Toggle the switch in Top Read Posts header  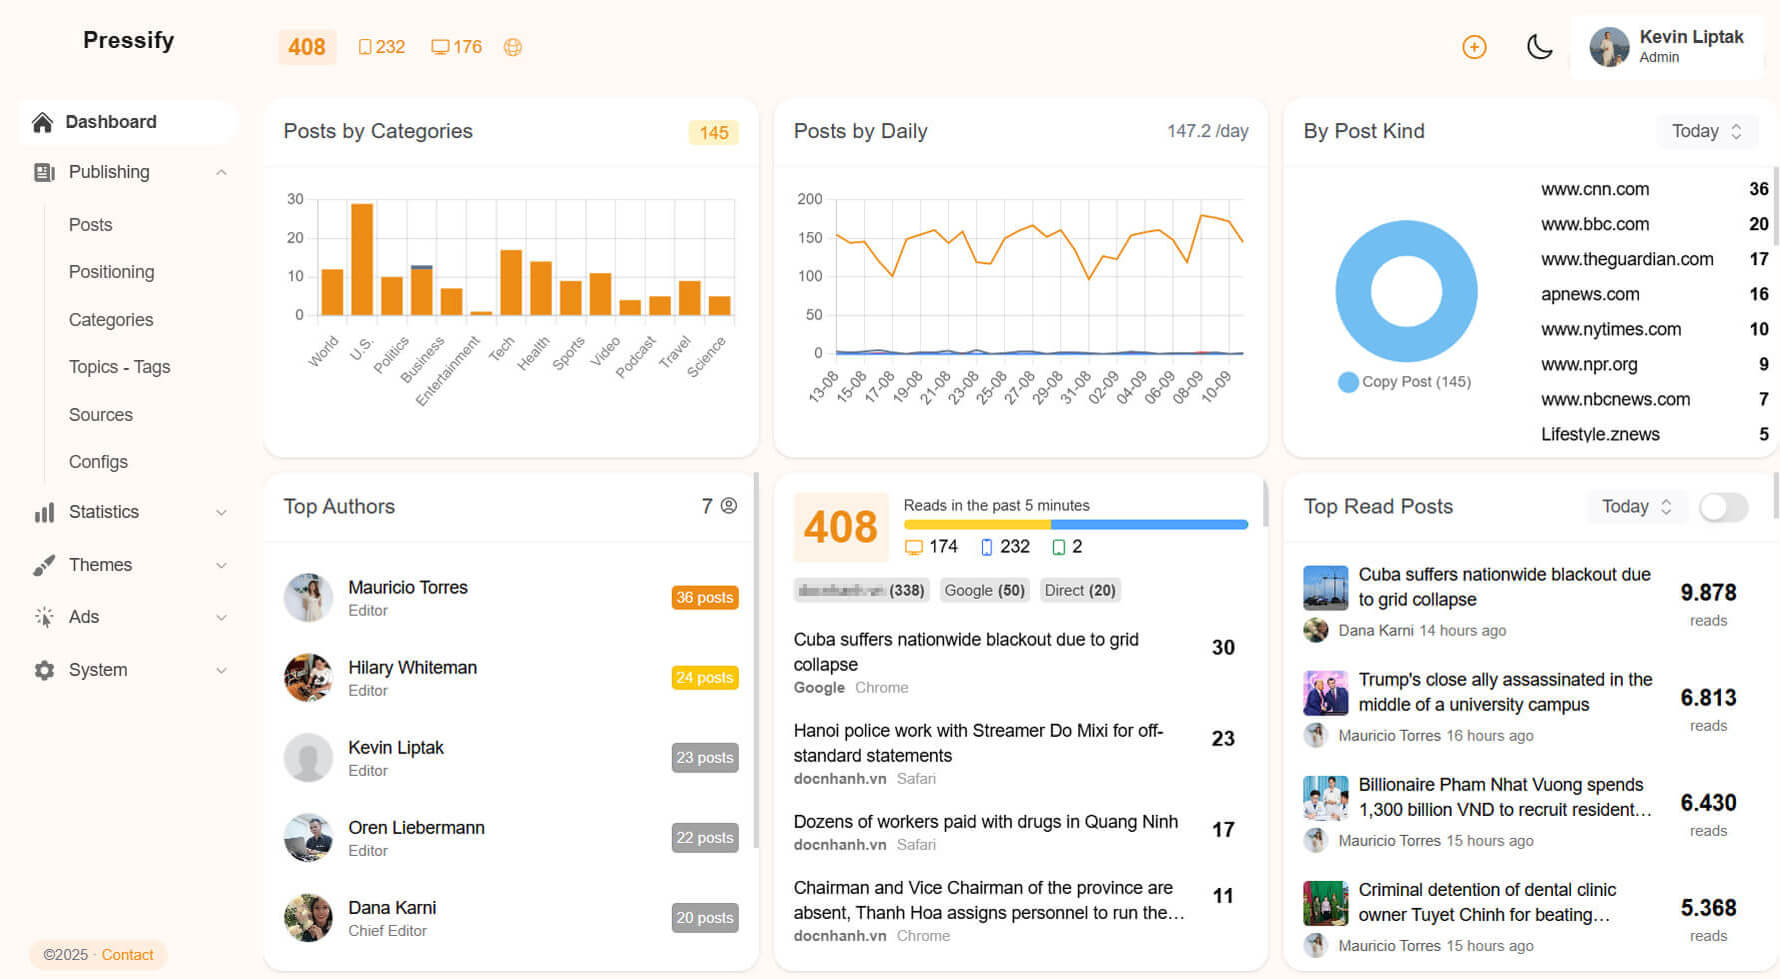[x=1723, y=508]
